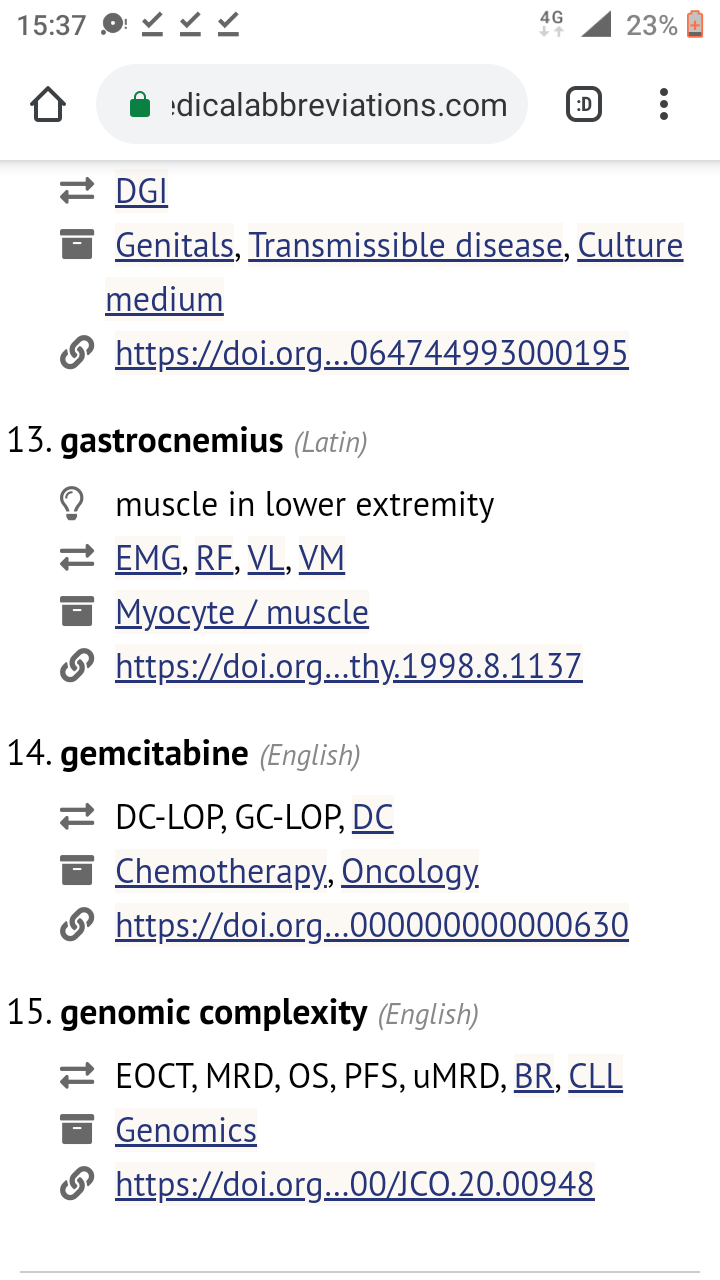Open the doi link ending in JCO.20.00948

coord(354,1184)
